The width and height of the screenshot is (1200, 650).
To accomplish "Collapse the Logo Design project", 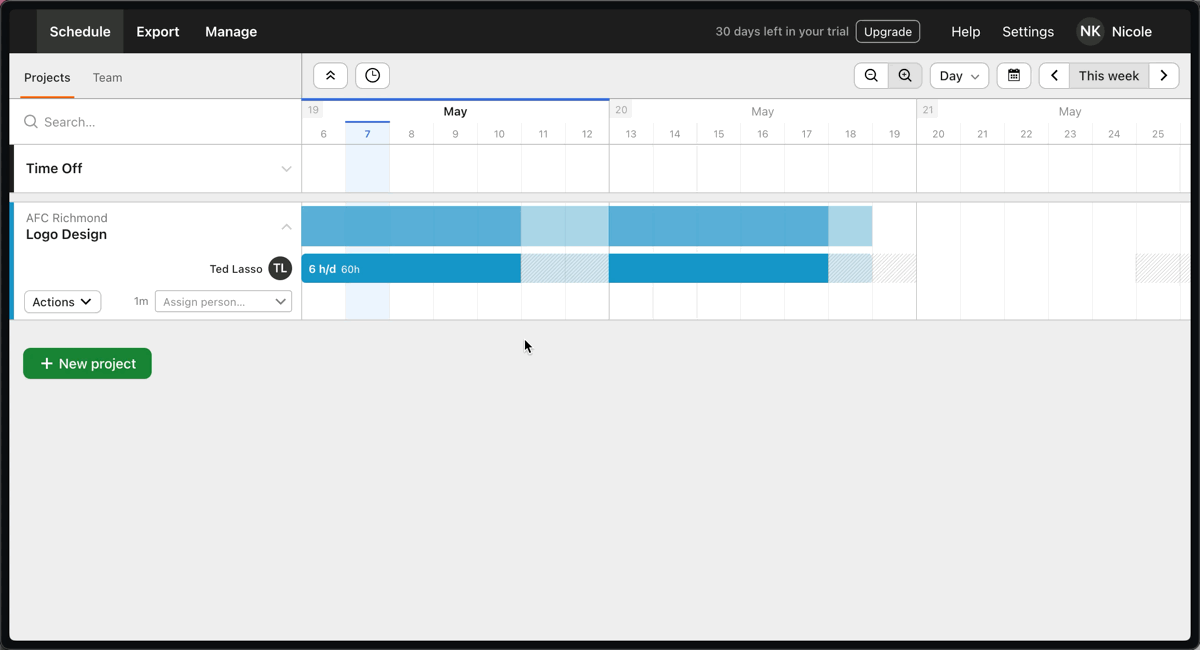I will click(x=286, y=227).
